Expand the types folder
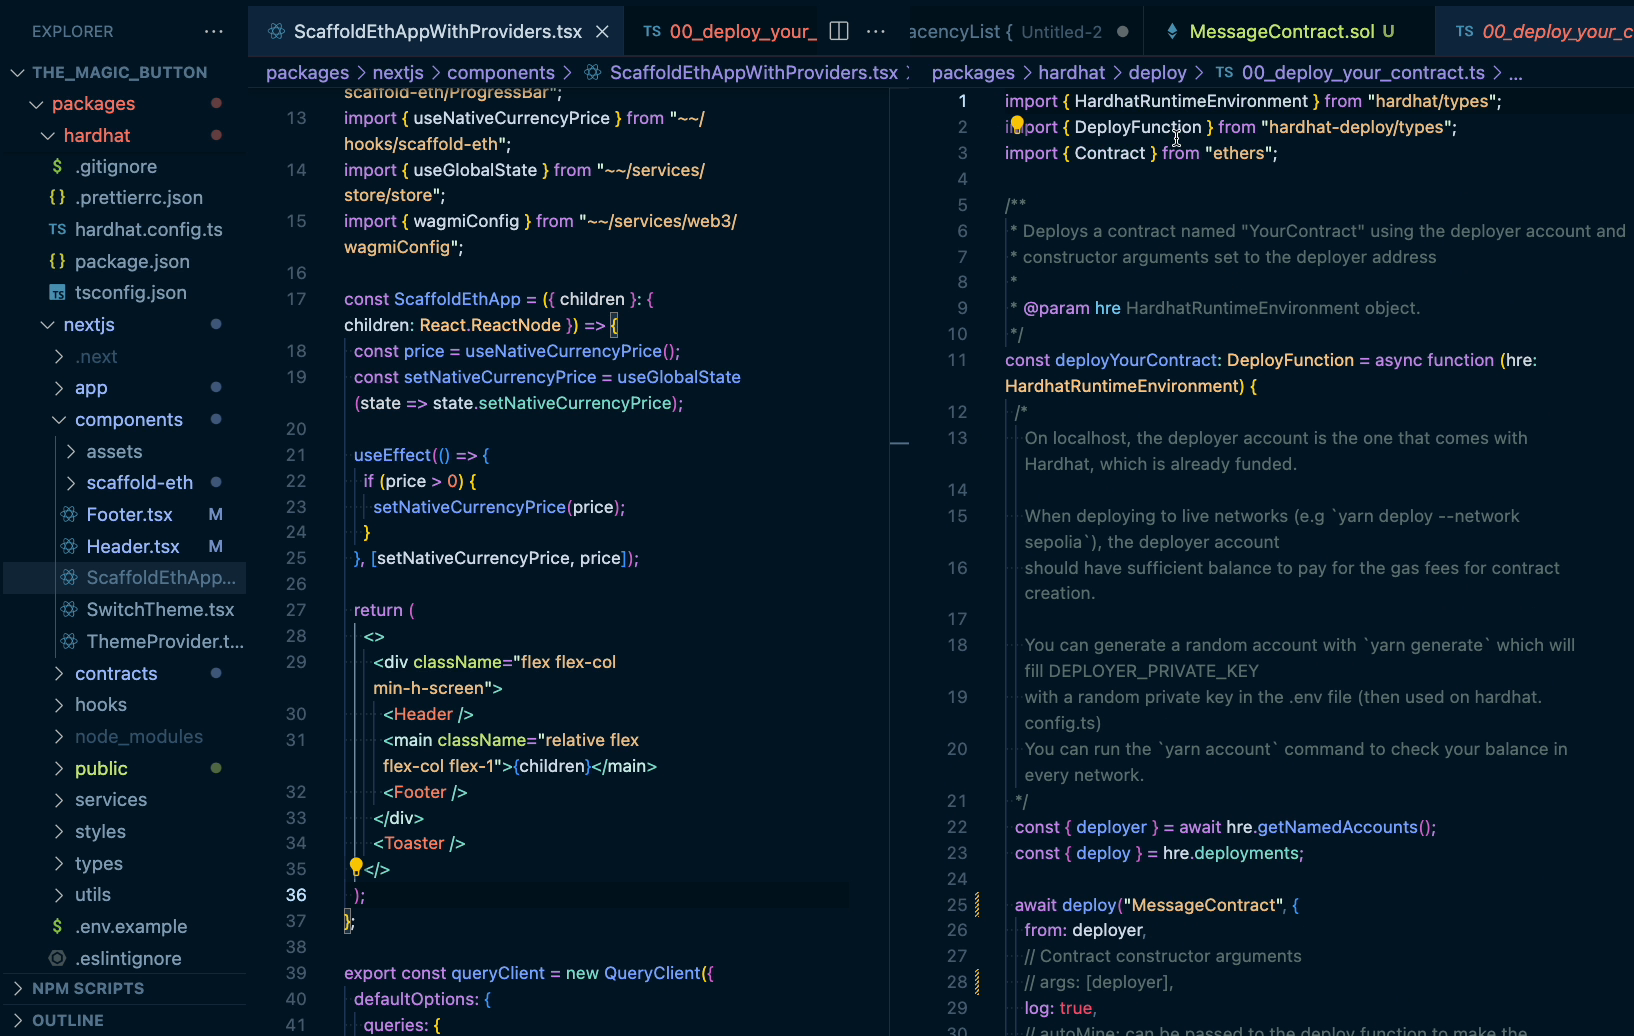The image size is (1634, 1036). [x=59, y=863]
